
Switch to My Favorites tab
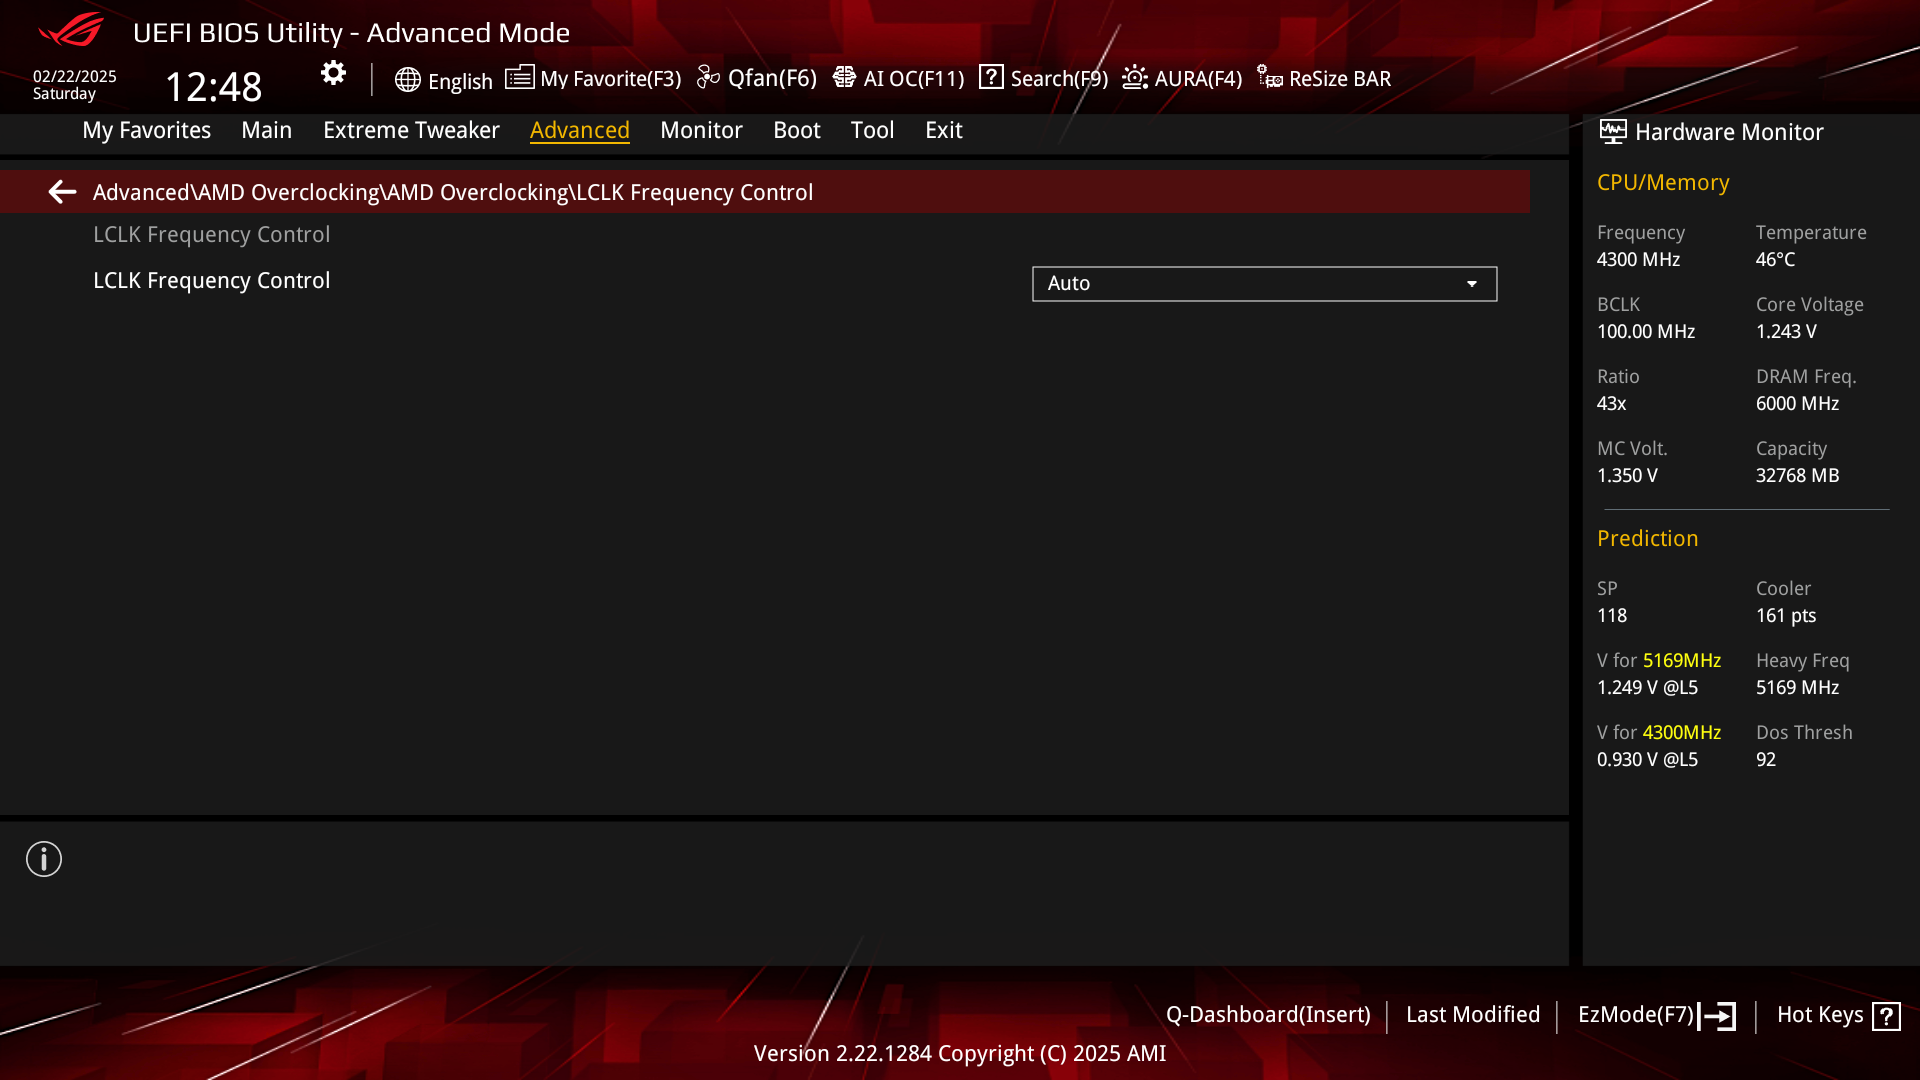146,130
